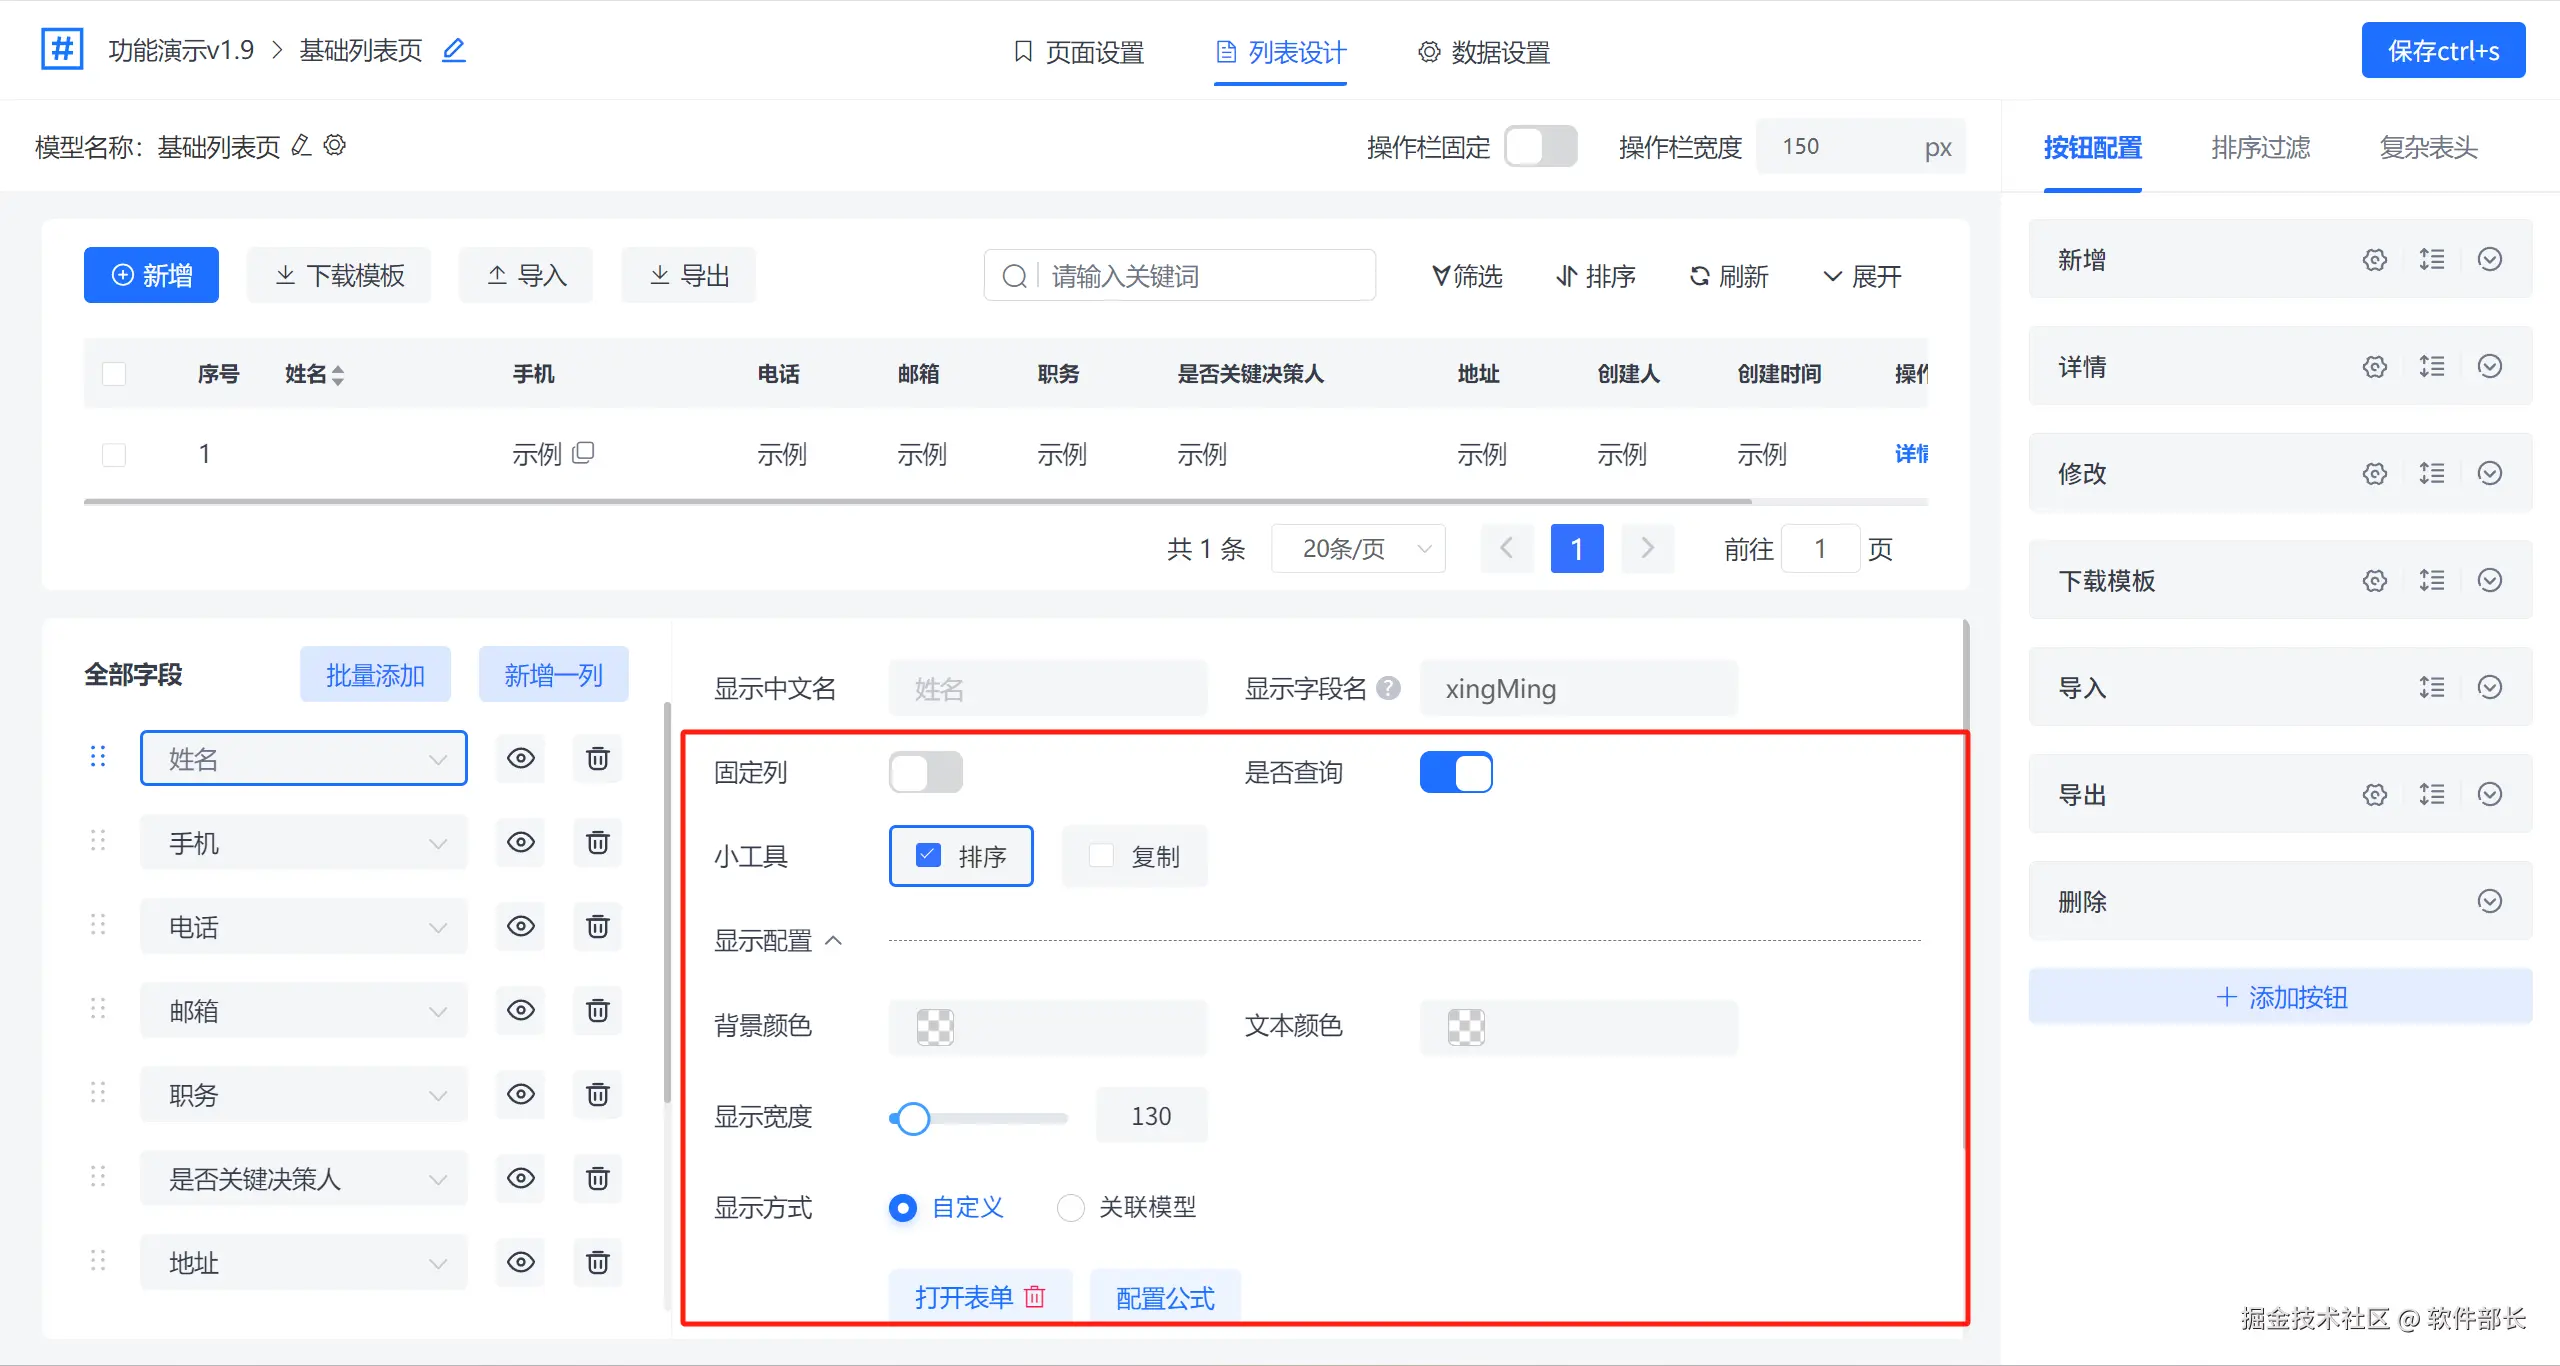2560x1366 pixels.
Task: Click the 保存ctrl+s button
Action: pos(2442,51)
